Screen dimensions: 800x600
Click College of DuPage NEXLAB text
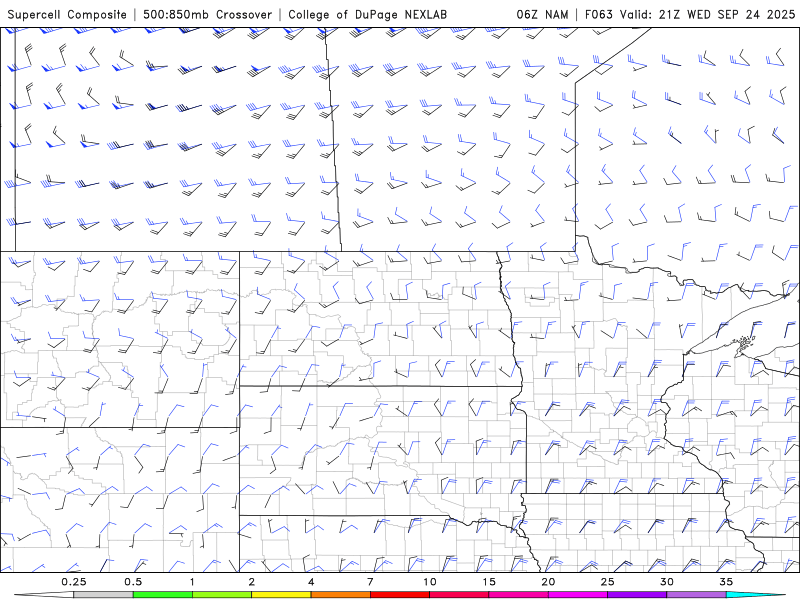click(367, 15)
